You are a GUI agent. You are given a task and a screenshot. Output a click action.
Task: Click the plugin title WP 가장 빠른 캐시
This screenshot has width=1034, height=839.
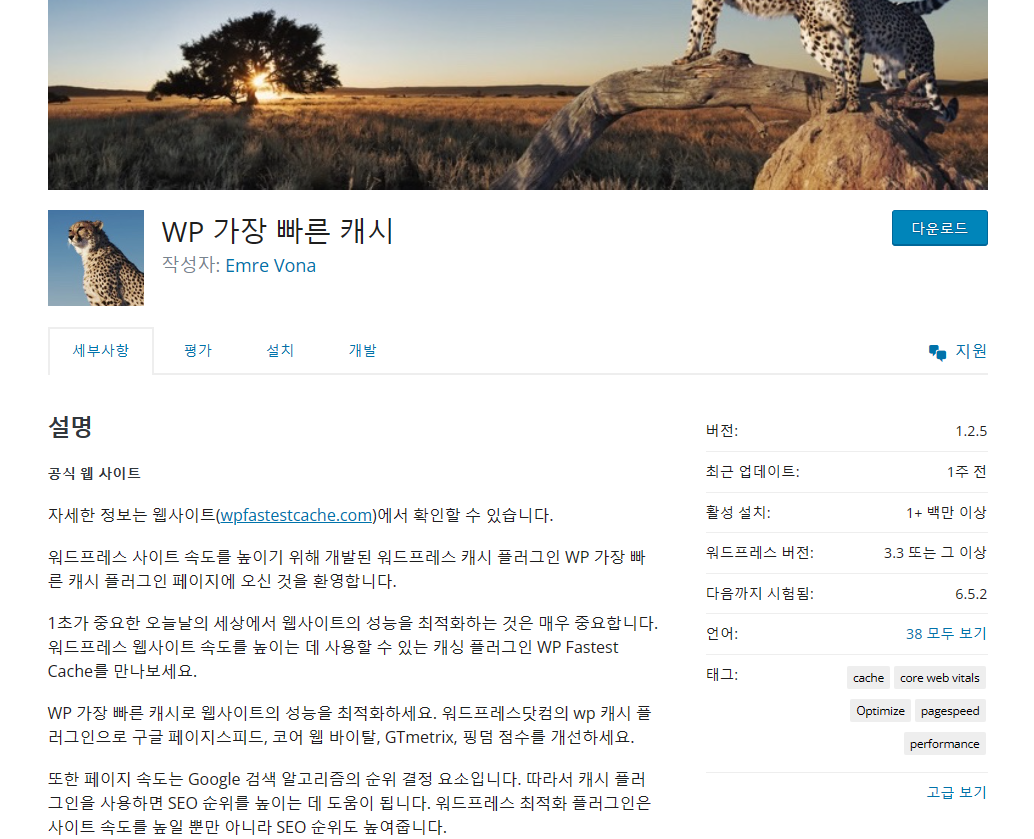tap(278, 231)
